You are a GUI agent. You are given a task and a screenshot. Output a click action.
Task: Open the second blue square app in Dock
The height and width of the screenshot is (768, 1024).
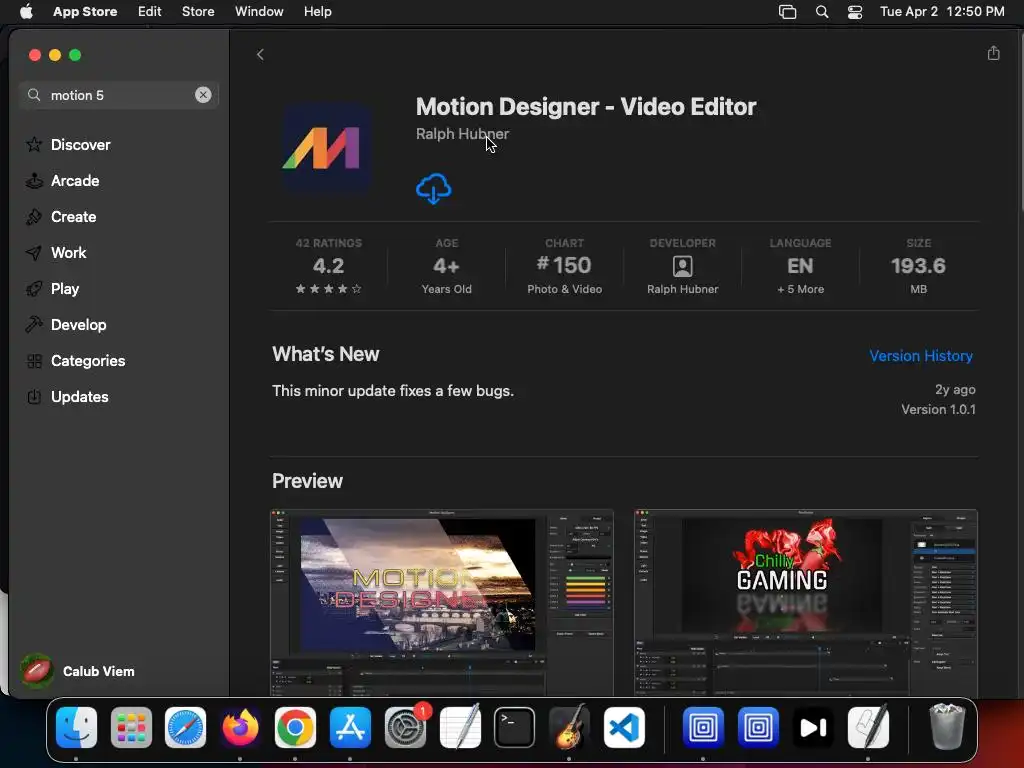coord(758,728)
